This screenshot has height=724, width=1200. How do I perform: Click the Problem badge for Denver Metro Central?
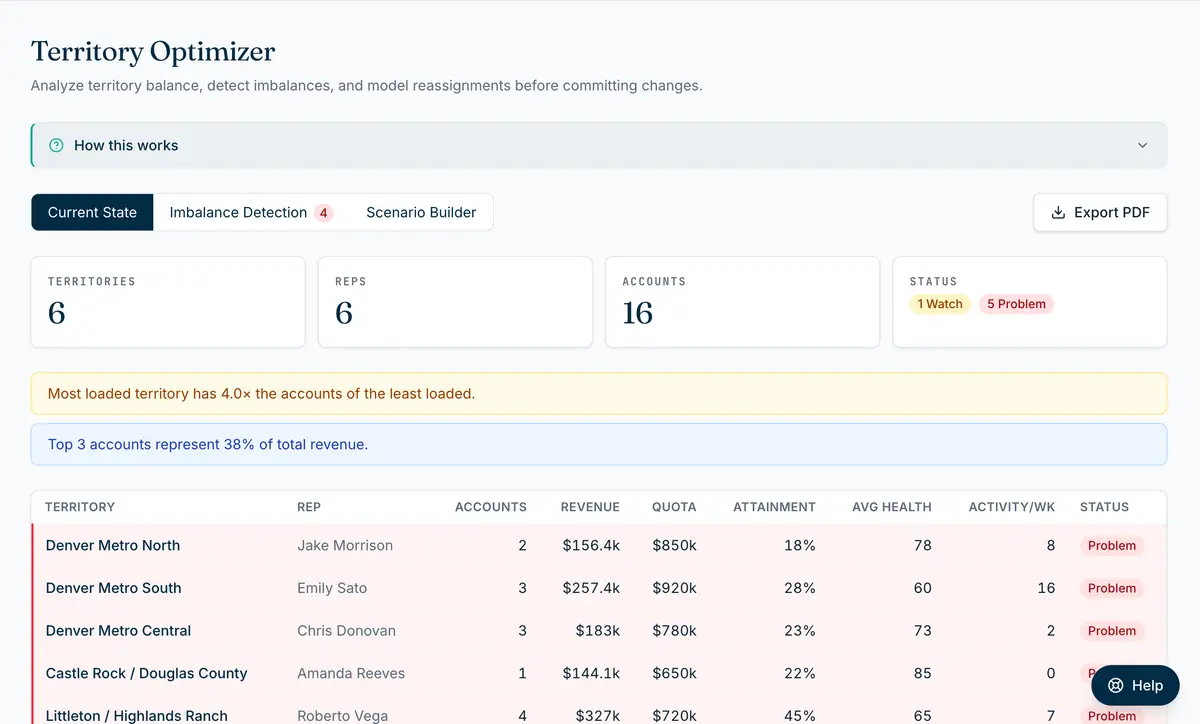[x=1112, y=631]
